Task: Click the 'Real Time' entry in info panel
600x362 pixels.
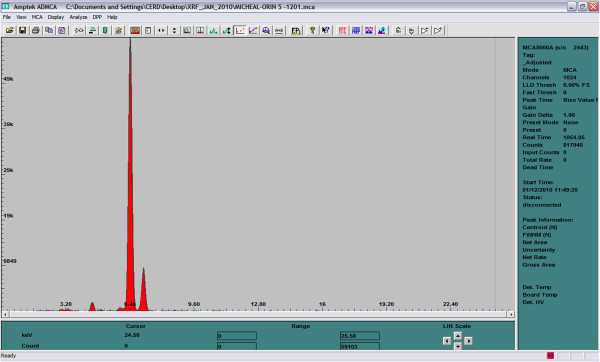Action: tap(553, 137)
